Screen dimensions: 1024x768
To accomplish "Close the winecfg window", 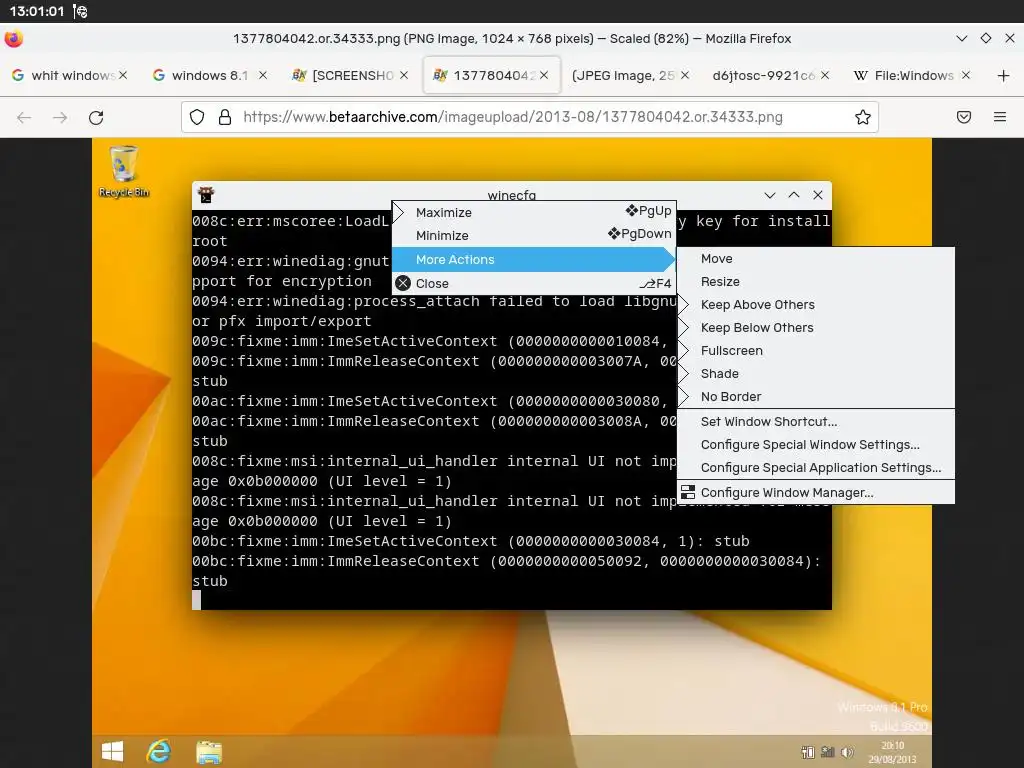I will (x=818, y=195).
